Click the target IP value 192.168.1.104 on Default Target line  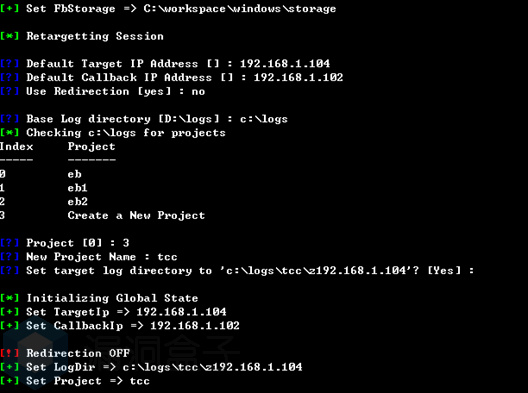(x=285, y=64)
